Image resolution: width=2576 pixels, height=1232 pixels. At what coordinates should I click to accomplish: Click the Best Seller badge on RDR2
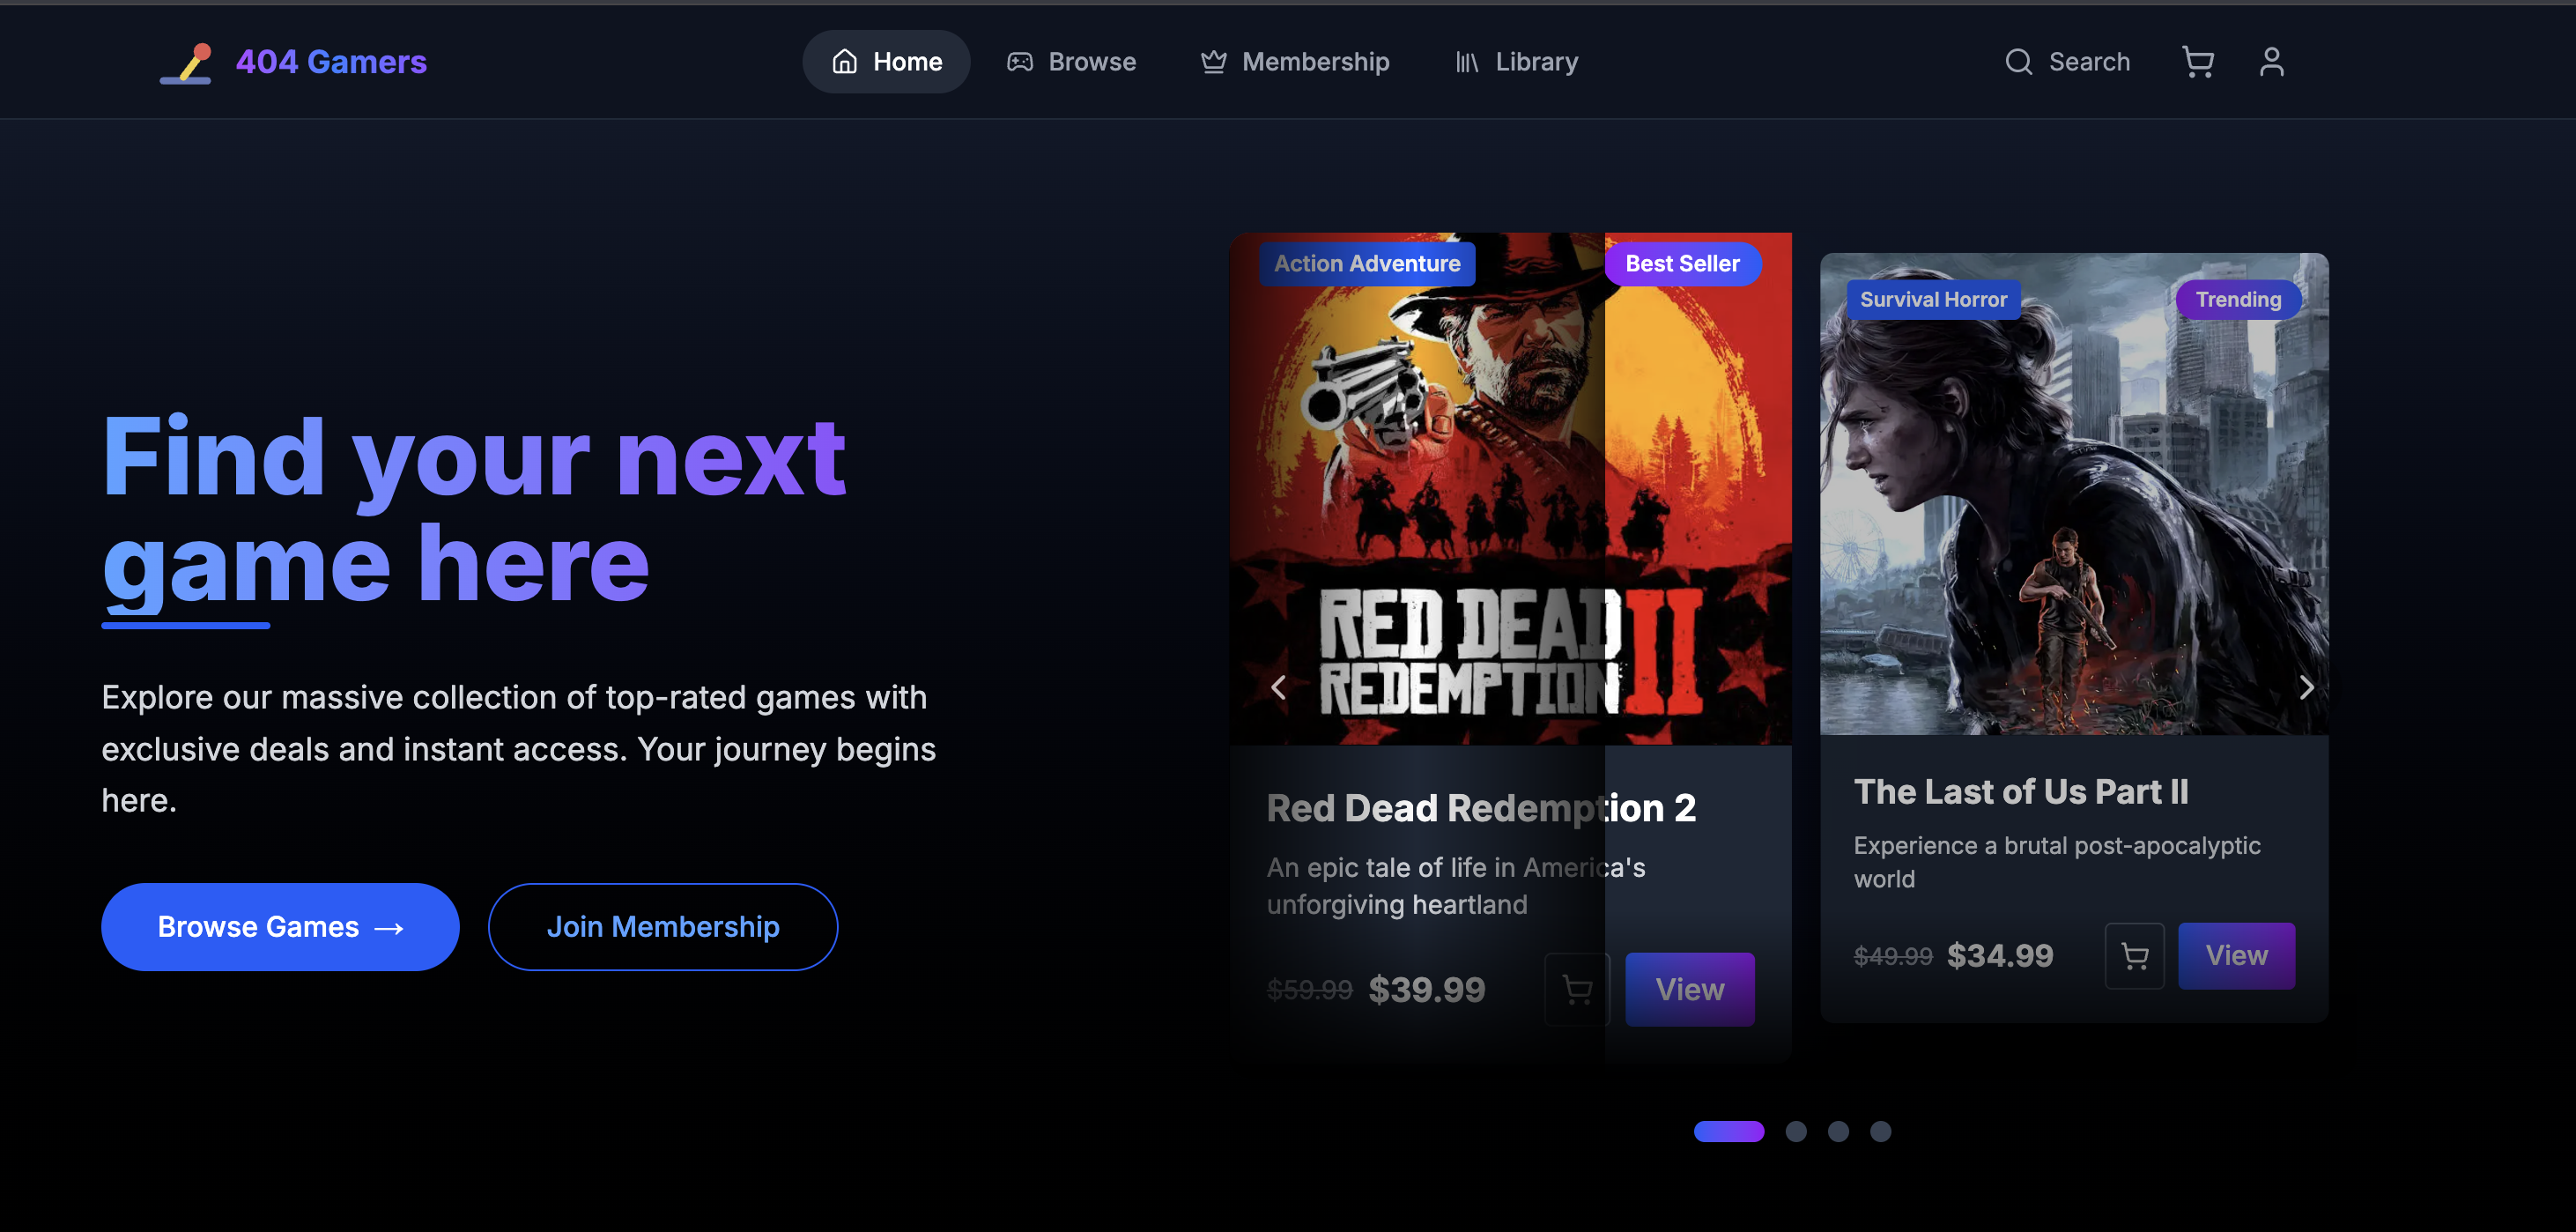pyautogui.click(x=1682, y=263)
